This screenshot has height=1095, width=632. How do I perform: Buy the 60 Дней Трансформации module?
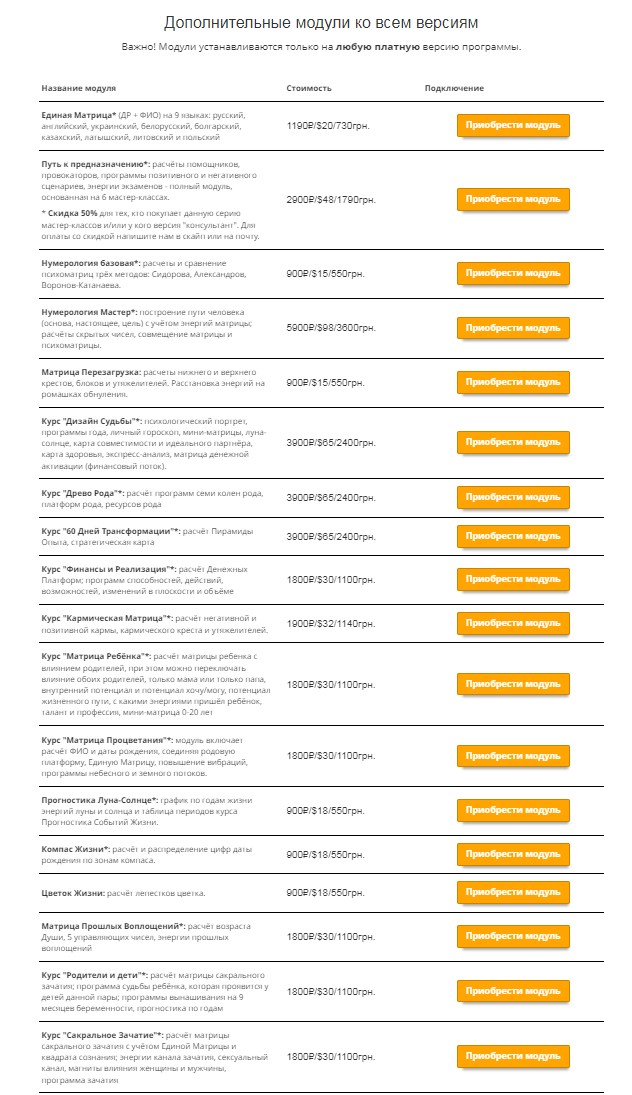pos(513,536)
